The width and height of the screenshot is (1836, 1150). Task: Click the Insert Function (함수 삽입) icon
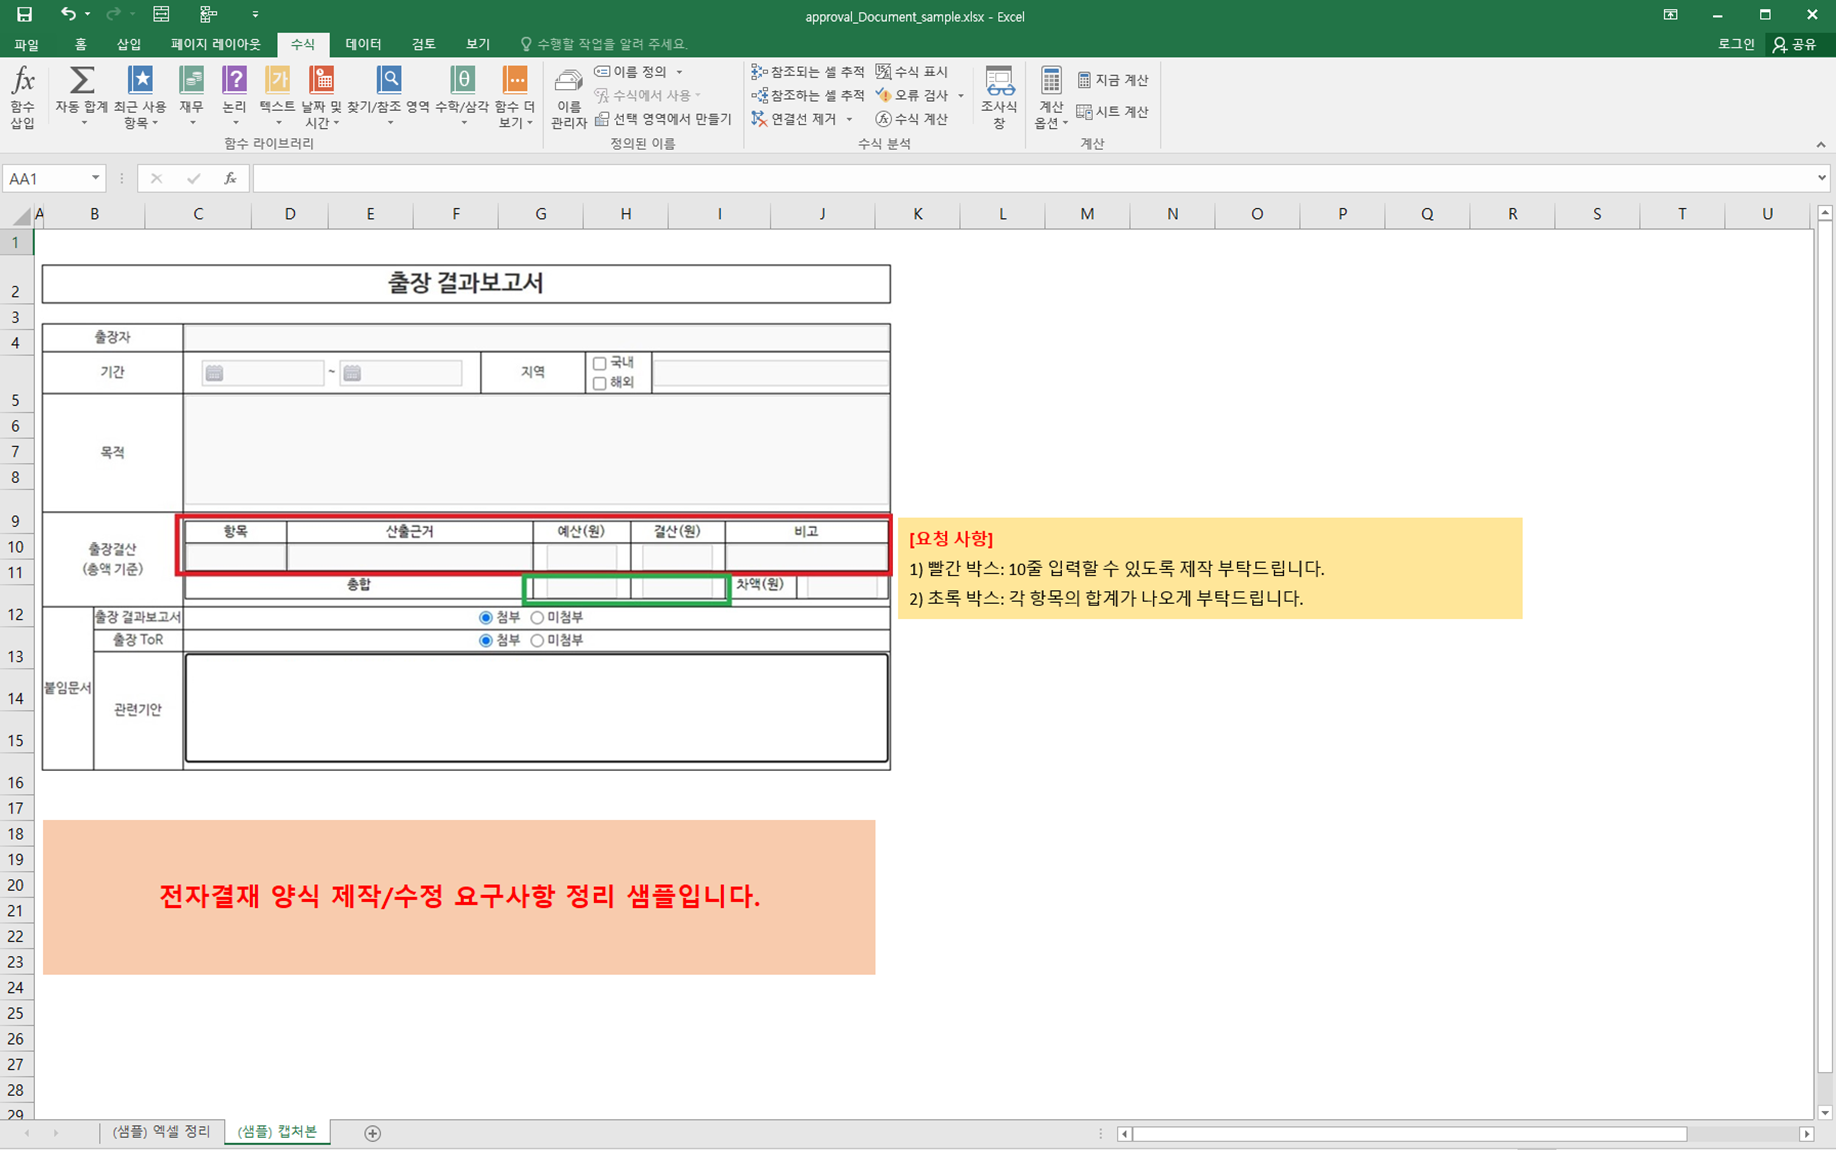(22, 97)
